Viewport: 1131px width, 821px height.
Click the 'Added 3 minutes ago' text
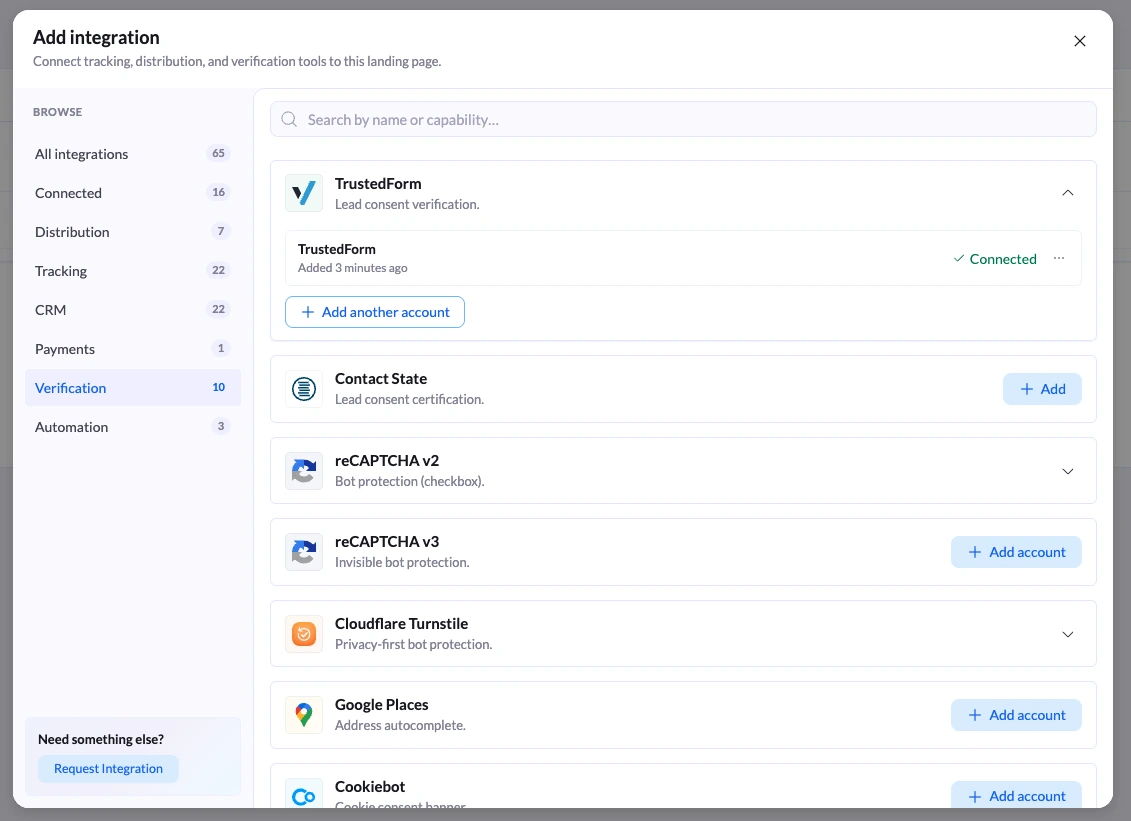353,268
